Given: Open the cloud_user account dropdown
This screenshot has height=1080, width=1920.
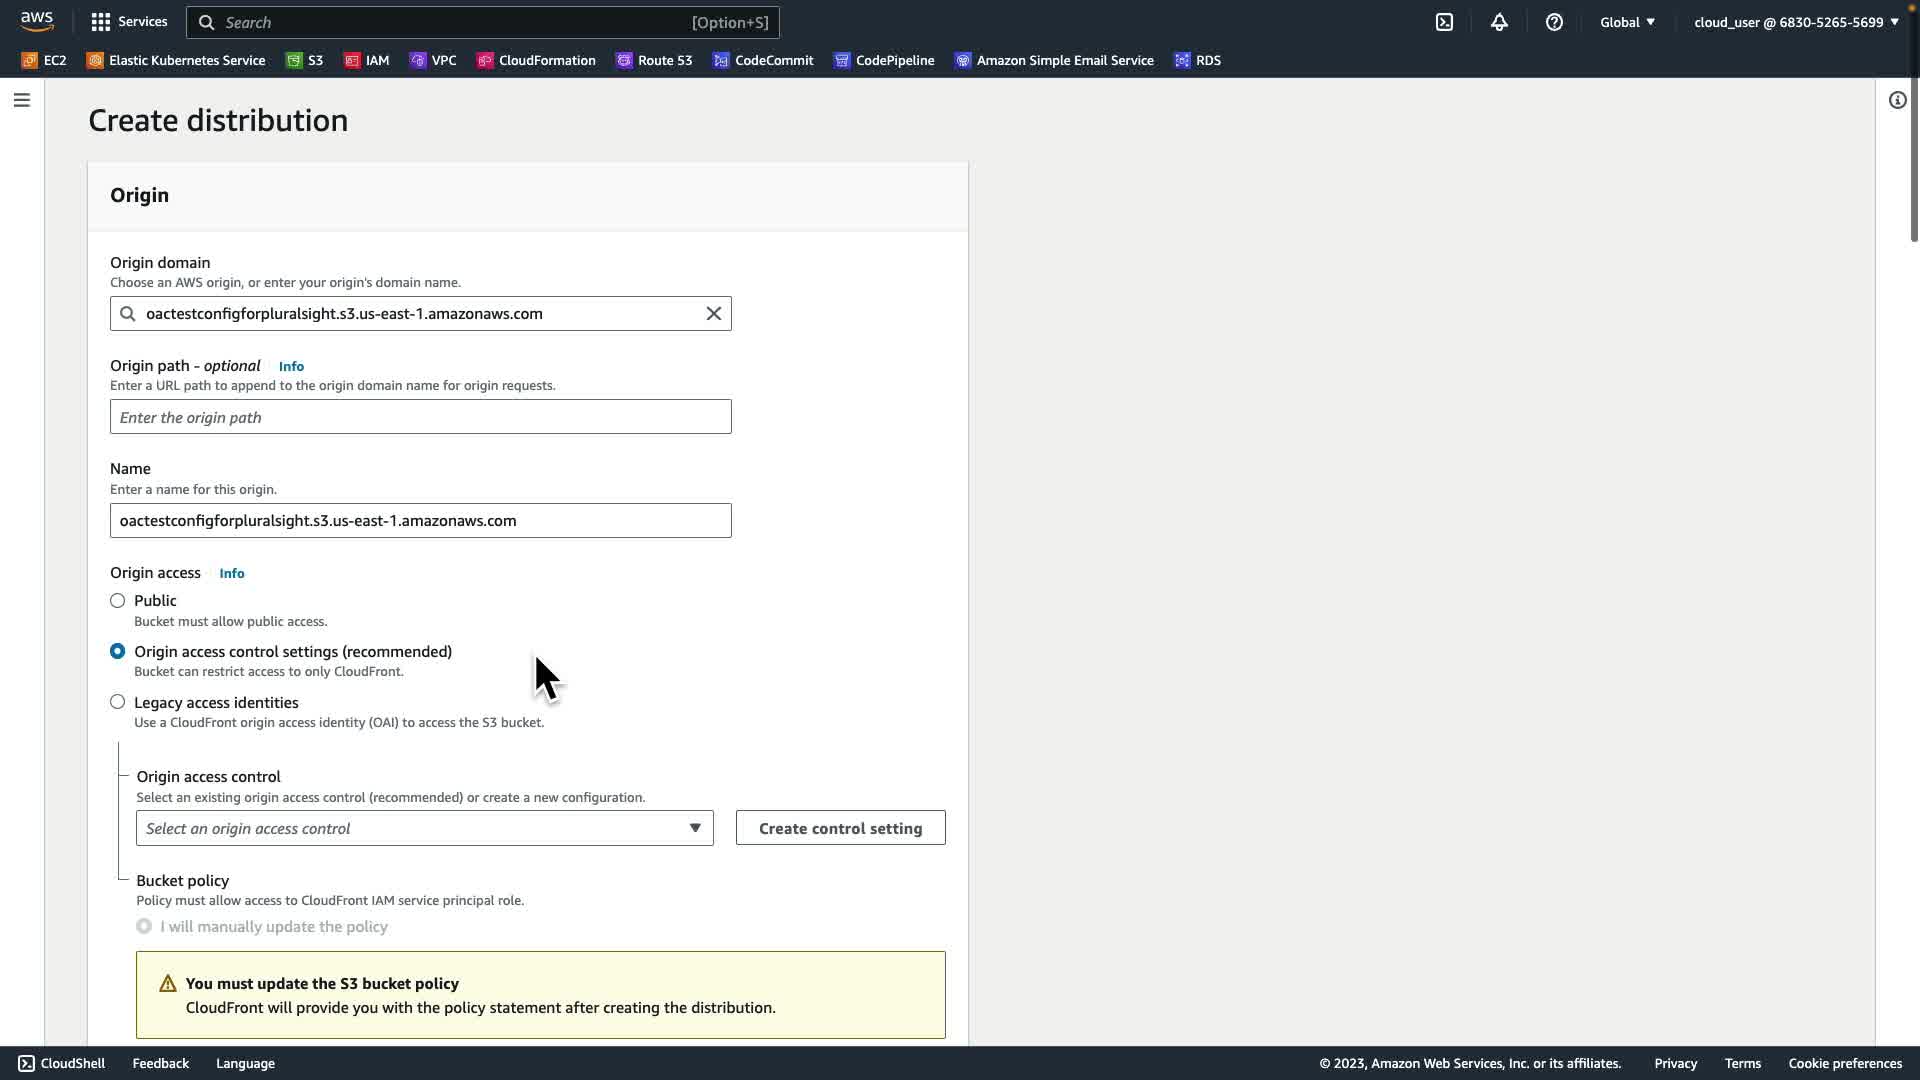Looking at the screenshot, I should click(1795, 22).
